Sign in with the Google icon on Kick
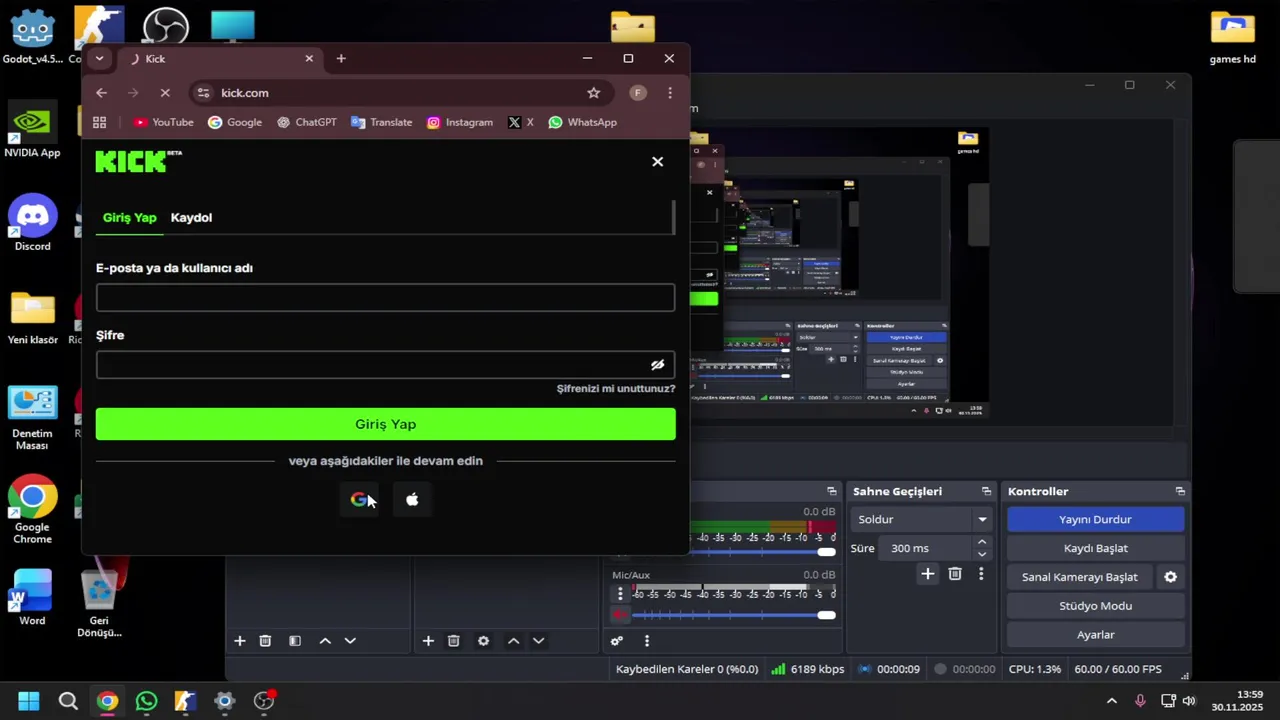This screenshot has width=1280, height=720. point(360,499)
